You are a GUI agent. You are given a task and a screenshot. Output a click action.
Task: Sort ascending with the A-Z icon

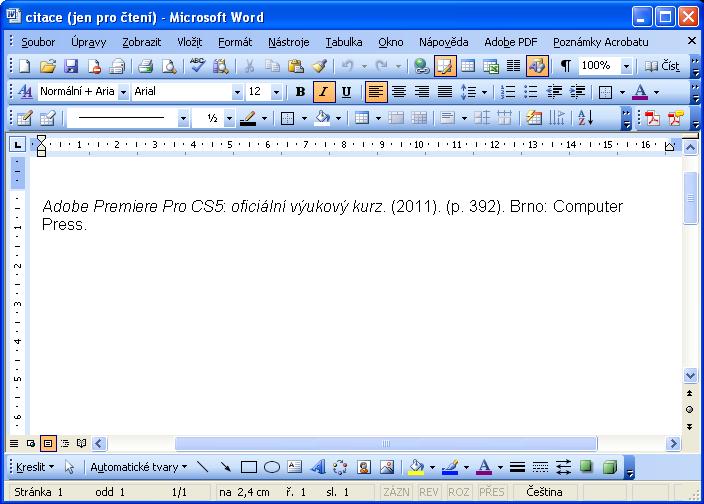point(585,118)
